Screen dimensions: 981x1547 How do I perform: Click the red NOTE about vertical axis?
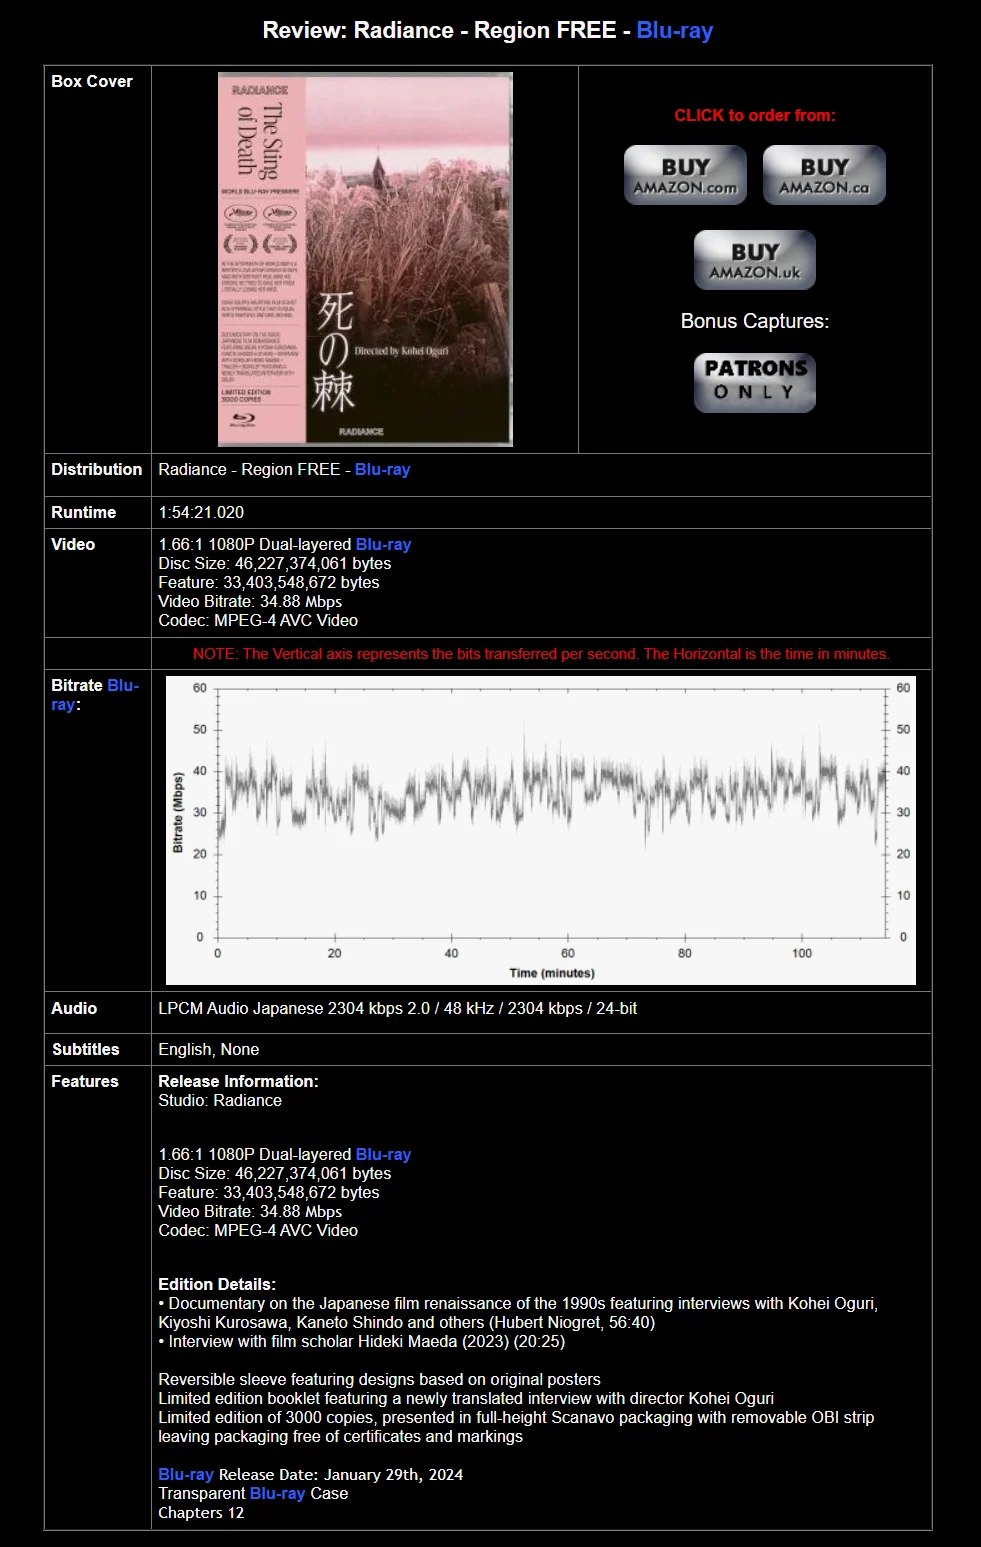[541, 654]
